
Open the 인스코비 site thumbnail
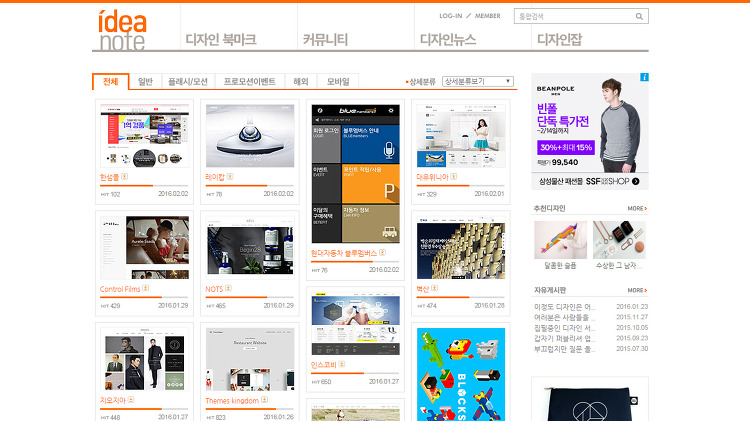[355, 323]
